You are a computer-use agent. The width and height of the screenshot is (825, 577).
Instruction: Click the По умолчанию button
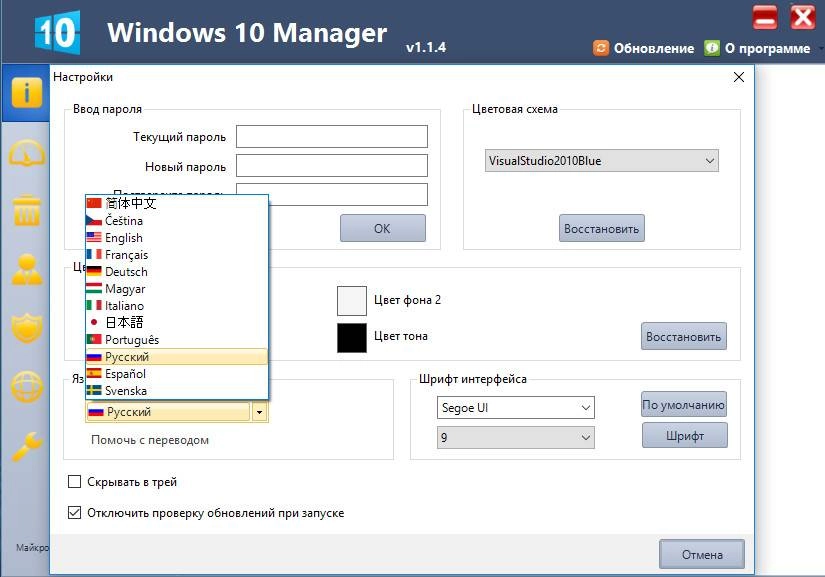tap(684, 405)
